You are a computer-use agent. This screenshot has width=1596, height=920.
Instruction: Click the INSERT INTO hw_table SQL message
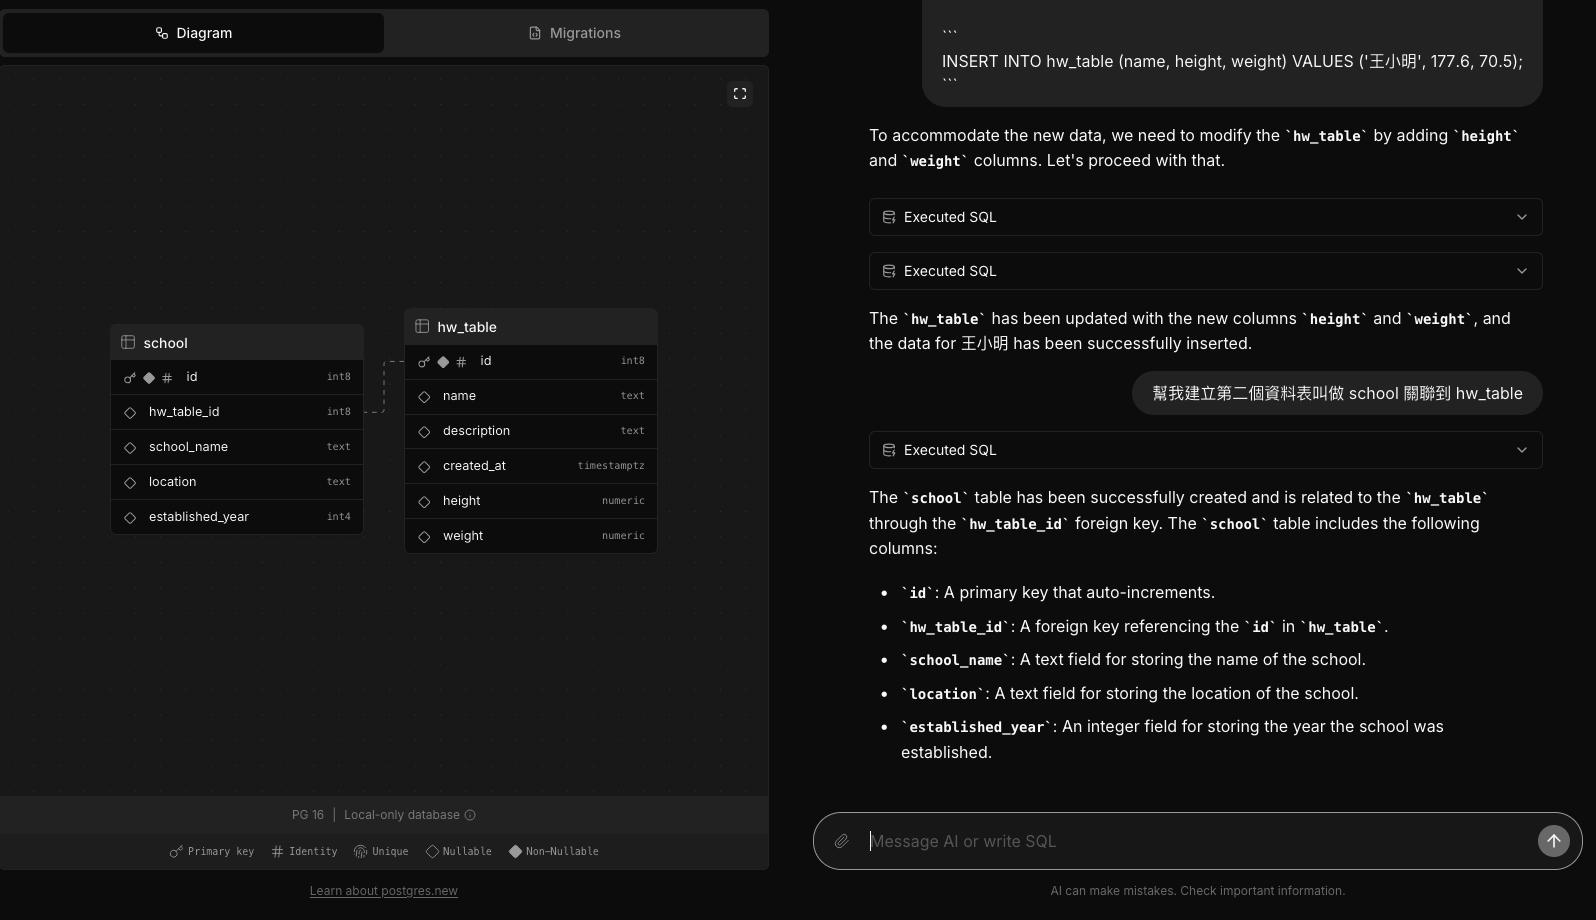1232,62
